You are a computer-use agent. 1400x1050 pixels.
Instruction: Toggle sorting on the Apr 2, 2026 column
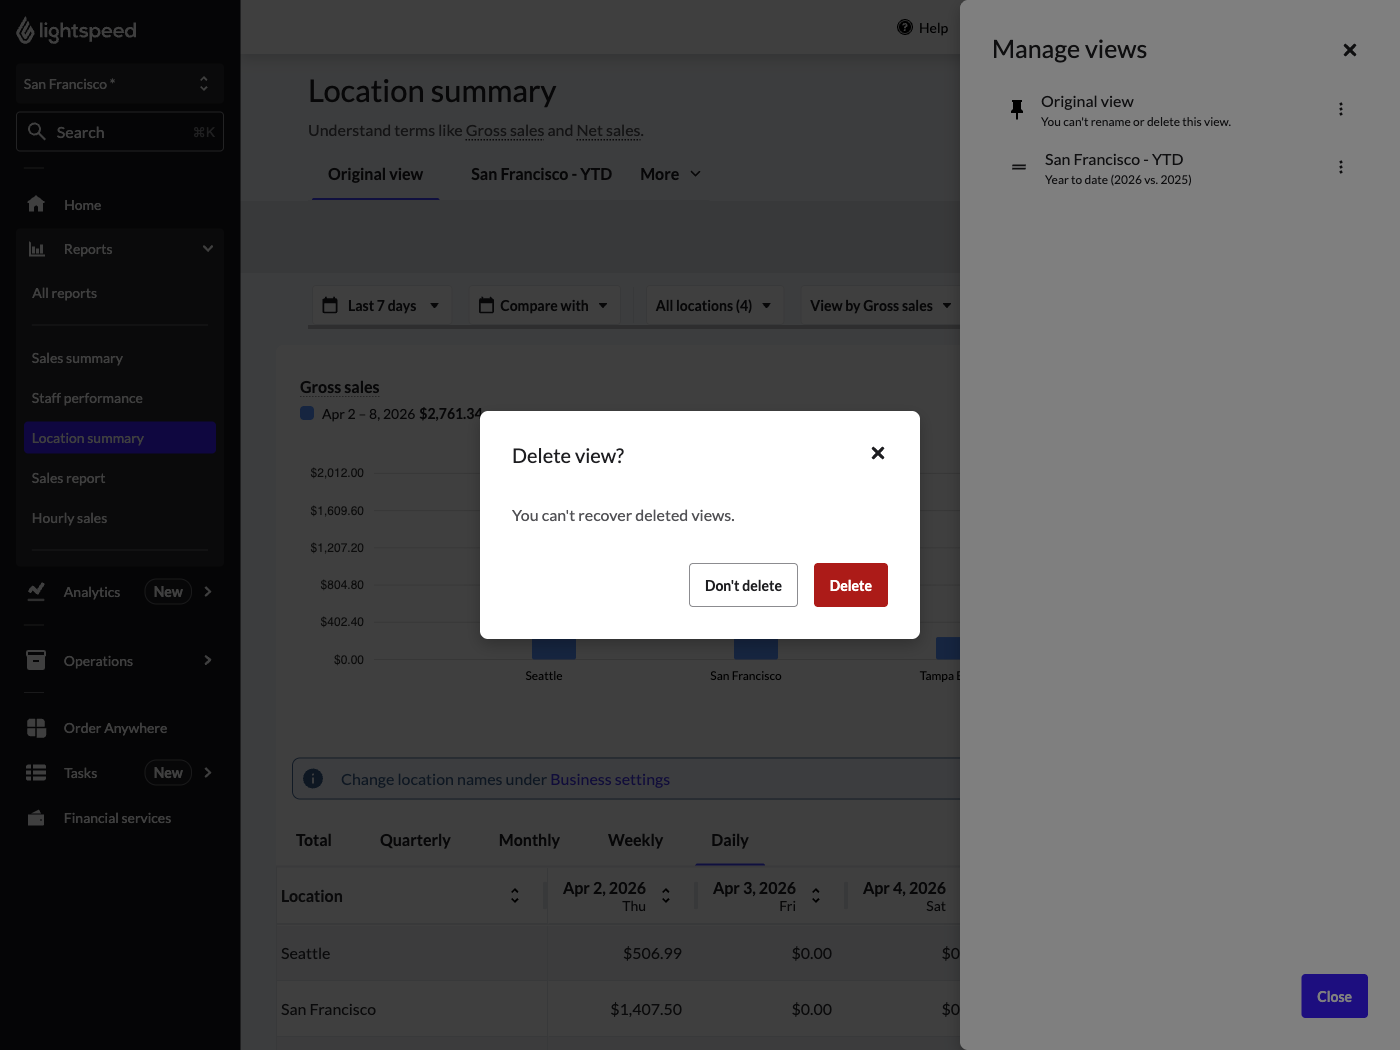[x=665, y=895]
